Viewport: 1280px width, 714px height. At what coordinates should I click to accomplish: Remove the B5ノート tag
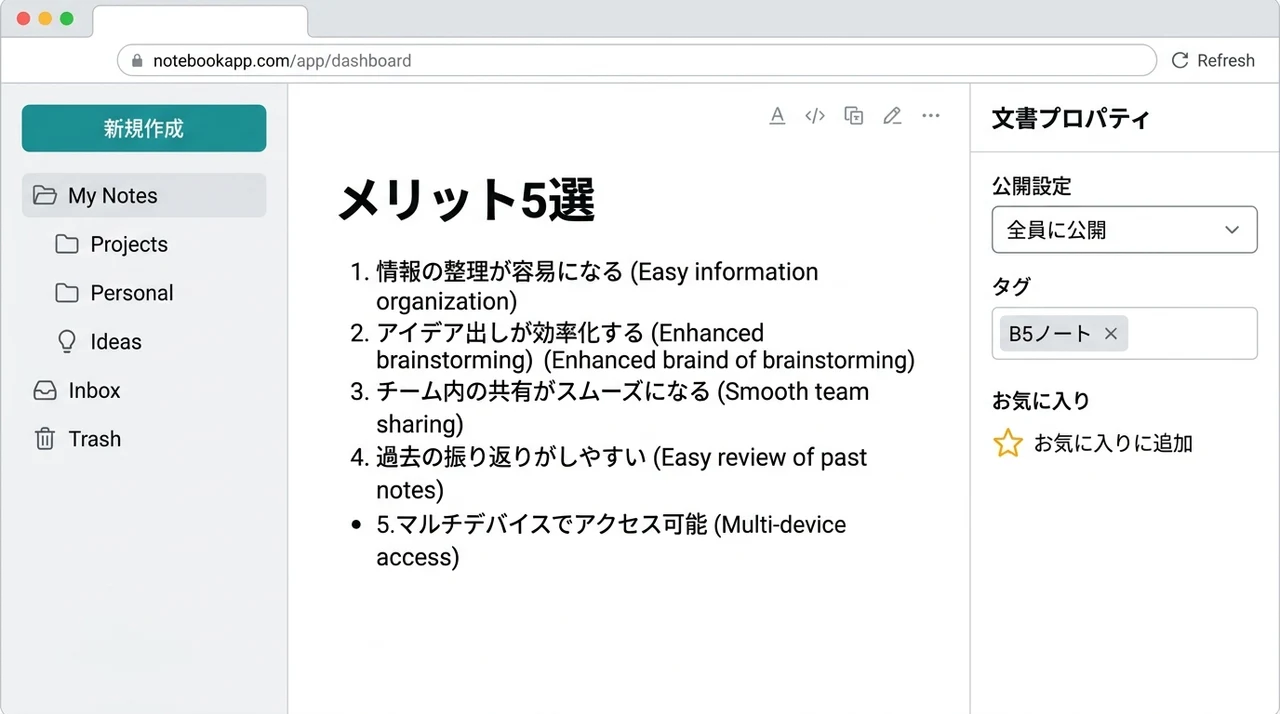click(1110, 334)
